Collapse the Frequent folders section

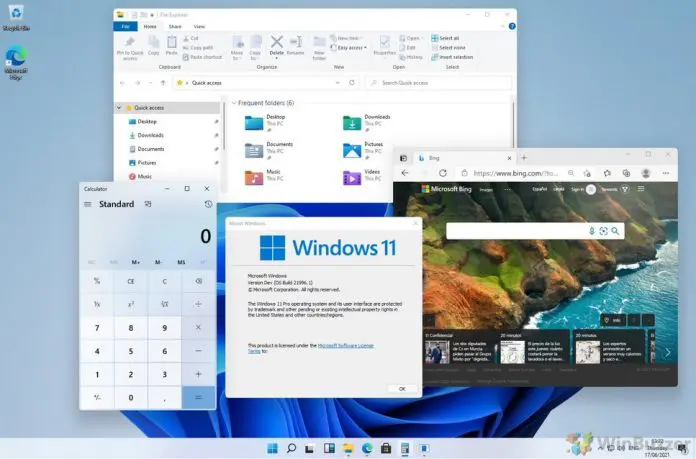pos(234,103)
